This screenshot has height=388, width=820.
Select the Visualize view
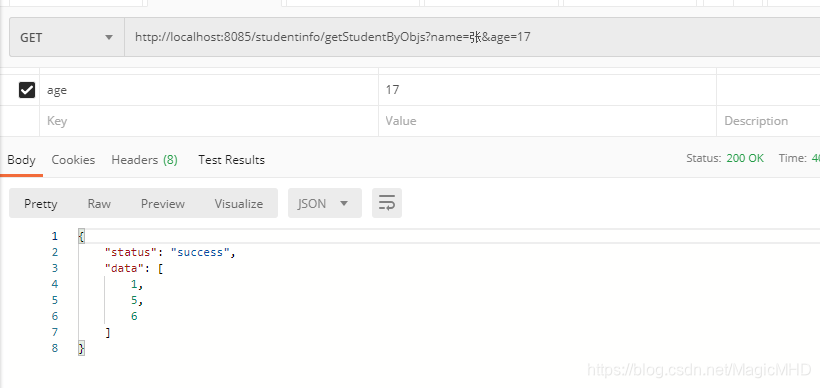tap(238, 203)
